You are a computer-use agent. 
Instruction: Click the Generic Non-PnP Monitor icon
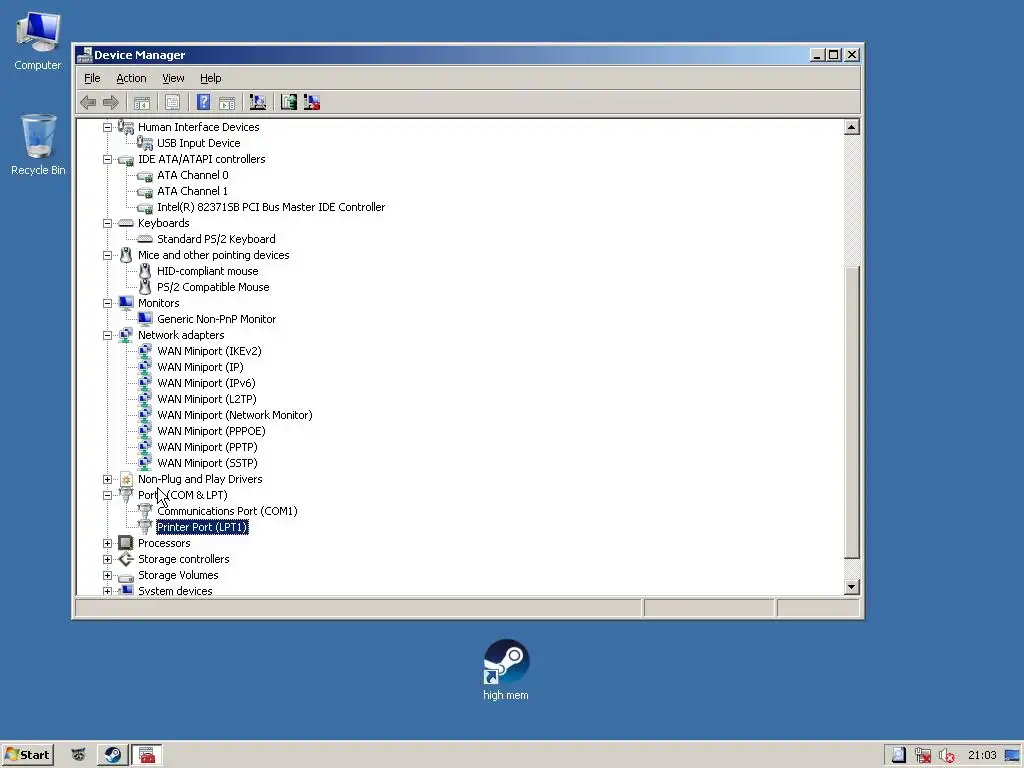click(x=145, y=319)
